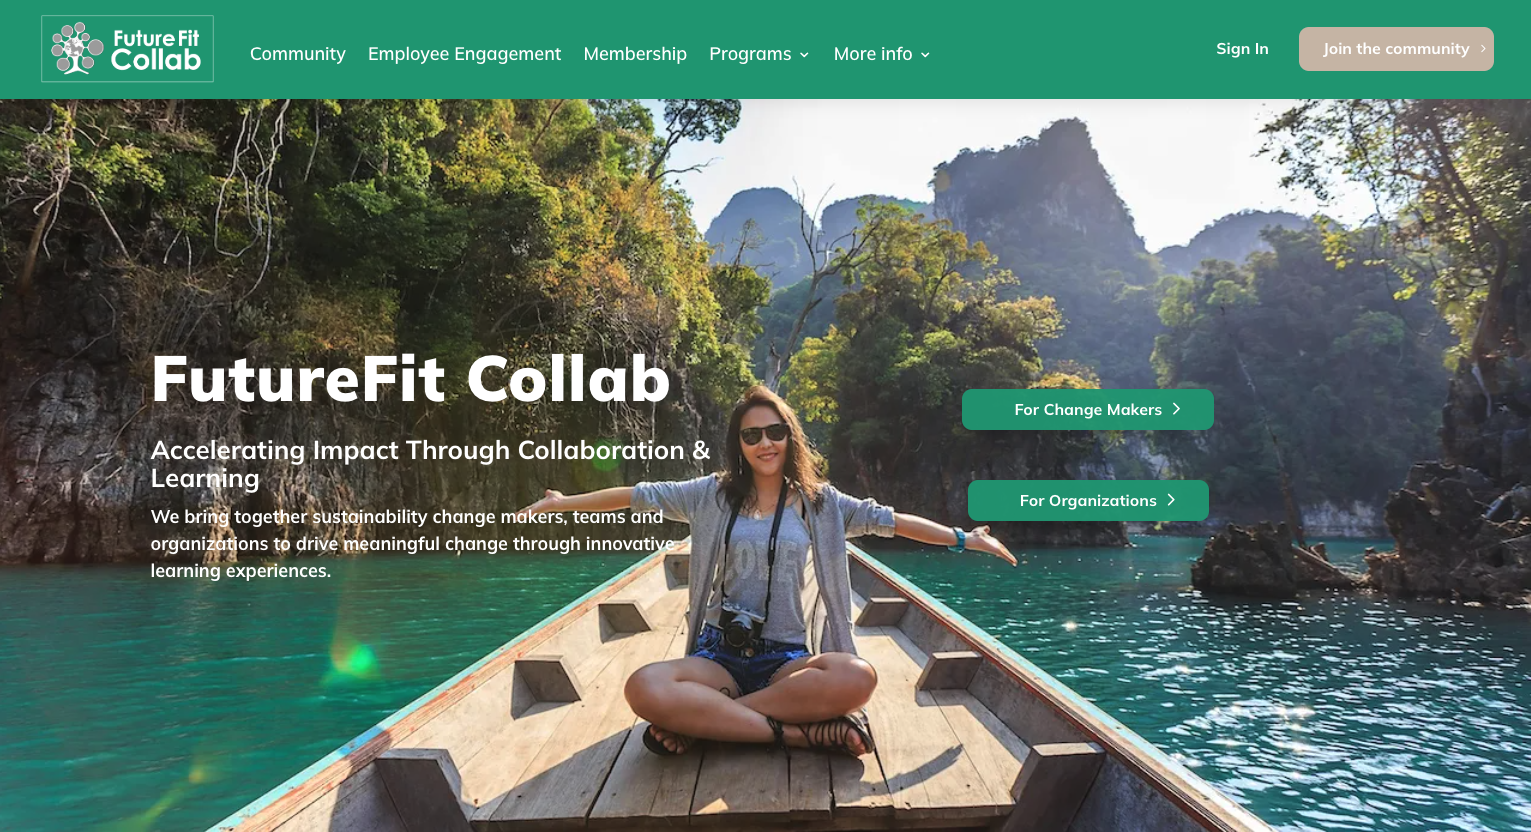Click the hero paragraph about change makers

[412, 544]
